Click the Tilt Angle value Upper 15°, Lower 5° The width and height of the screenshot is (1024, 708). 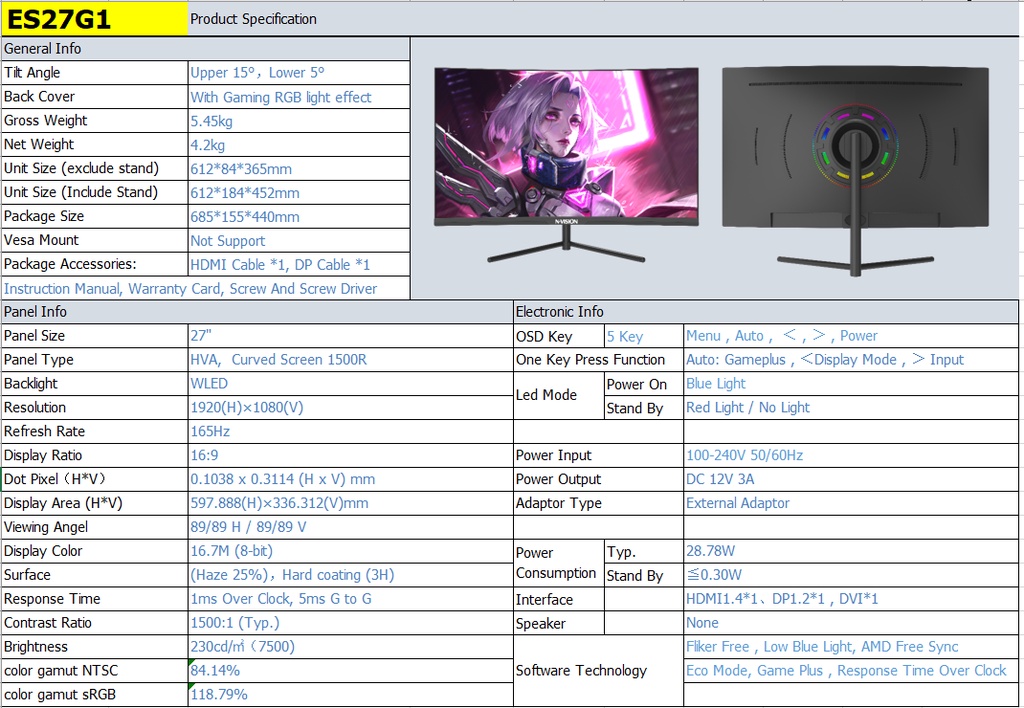298,72
